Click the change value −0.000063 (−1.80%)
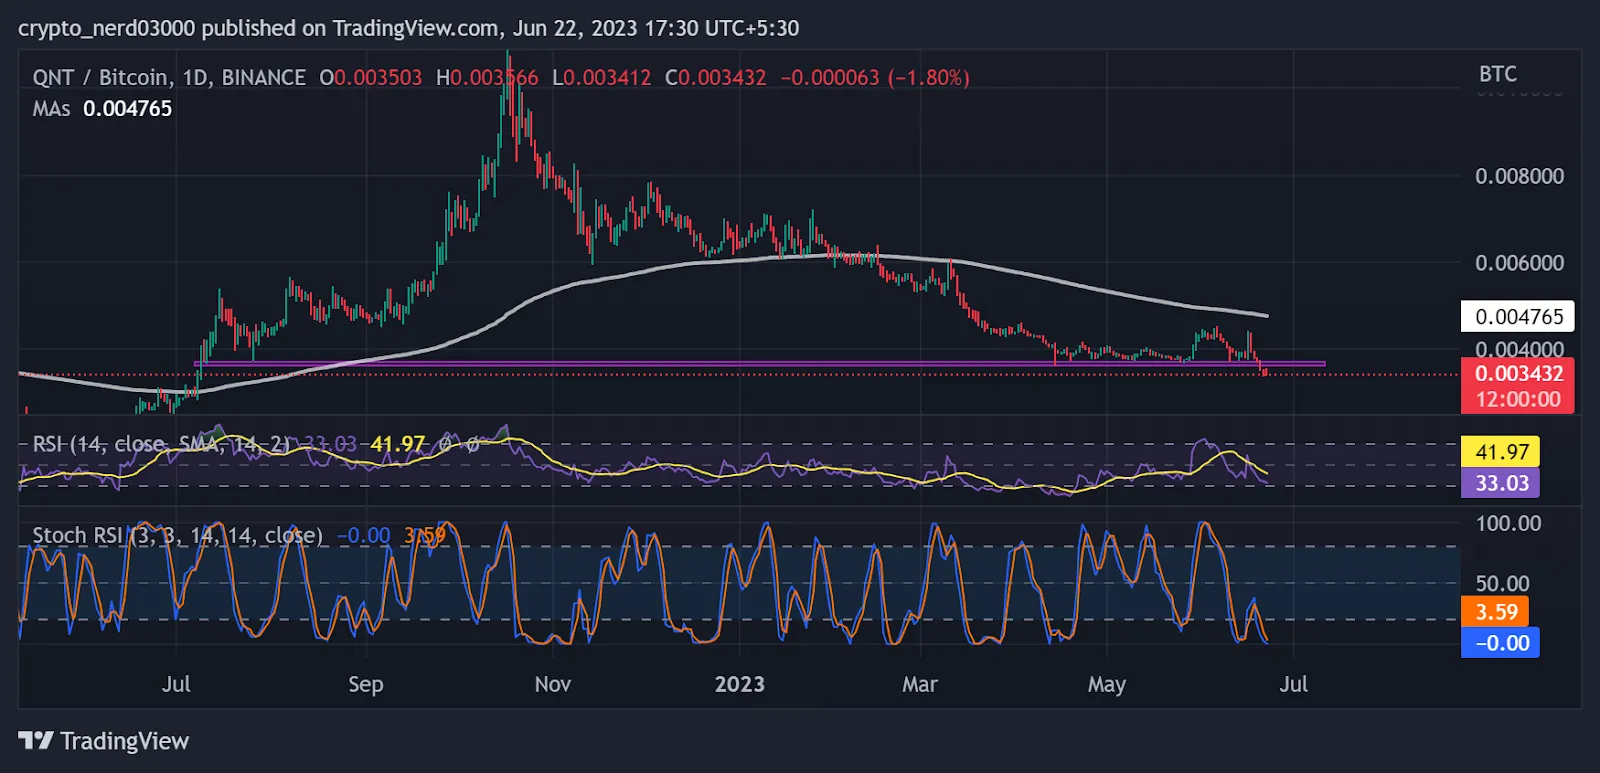1600x773 pixels. point(875,77)
